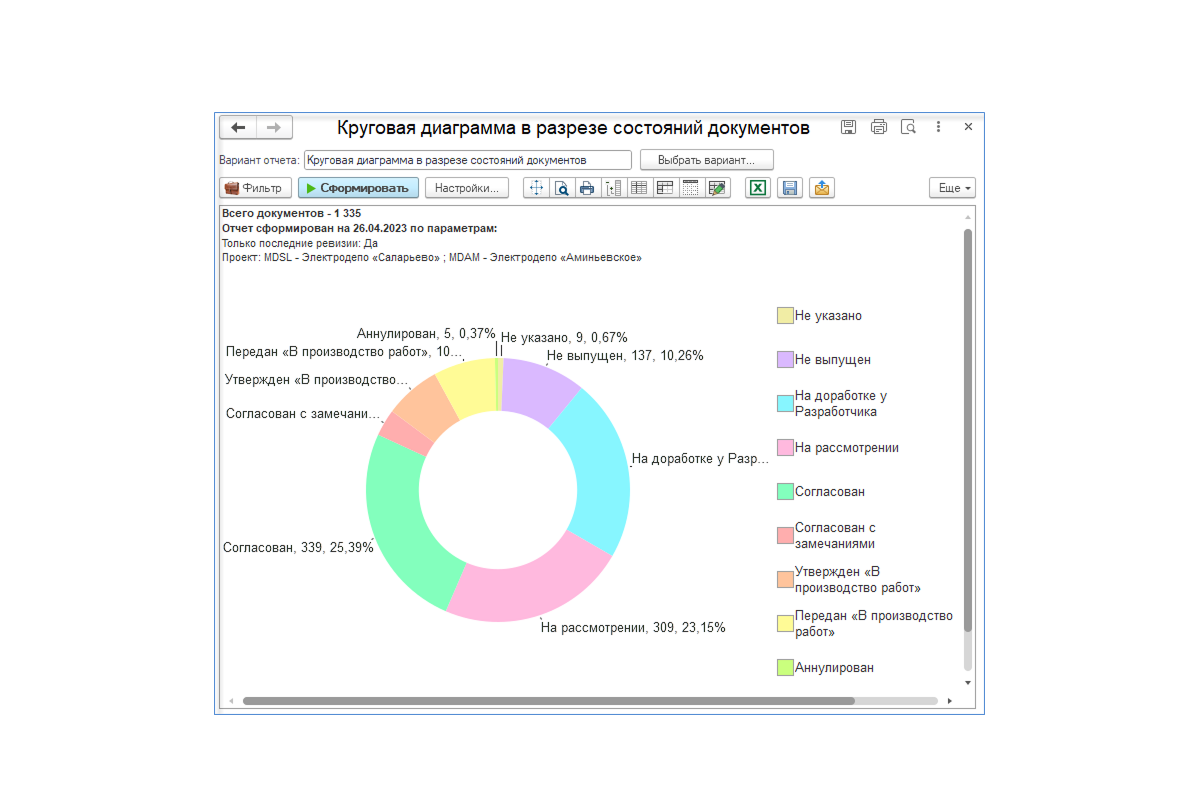Click the На доработке у Разработчика cyan swatch
Viewport: 1200px width, 800px height.
coord(785,404)
